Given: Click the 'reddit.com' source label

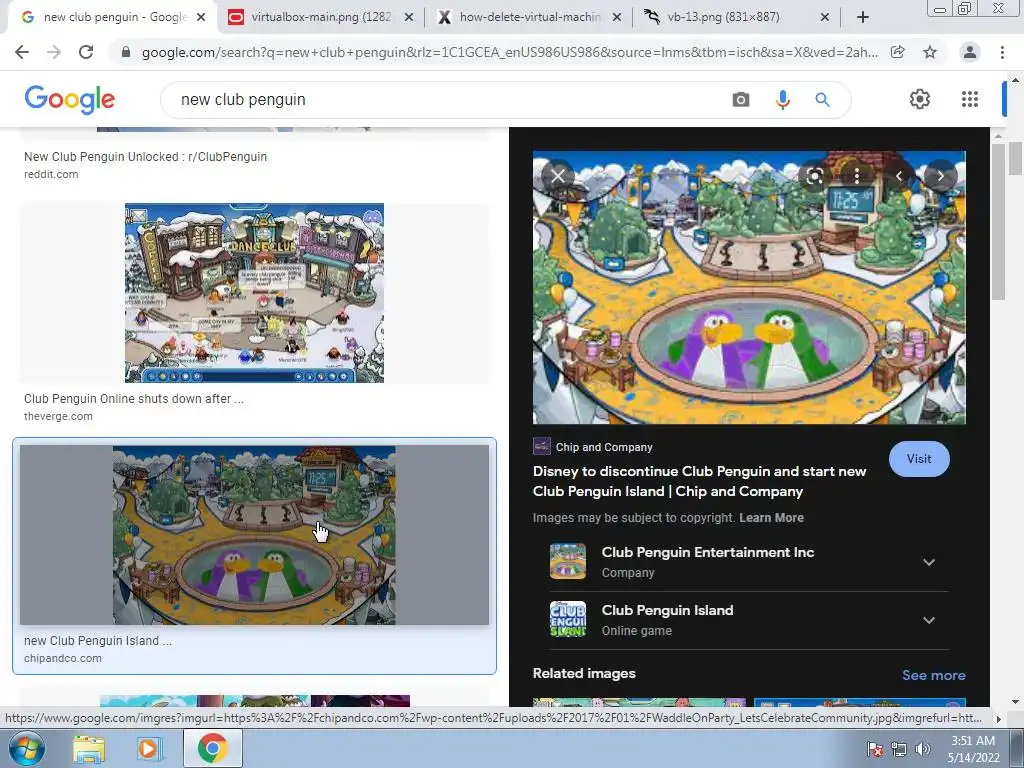Looking at the screenshot, I should 51,174.
